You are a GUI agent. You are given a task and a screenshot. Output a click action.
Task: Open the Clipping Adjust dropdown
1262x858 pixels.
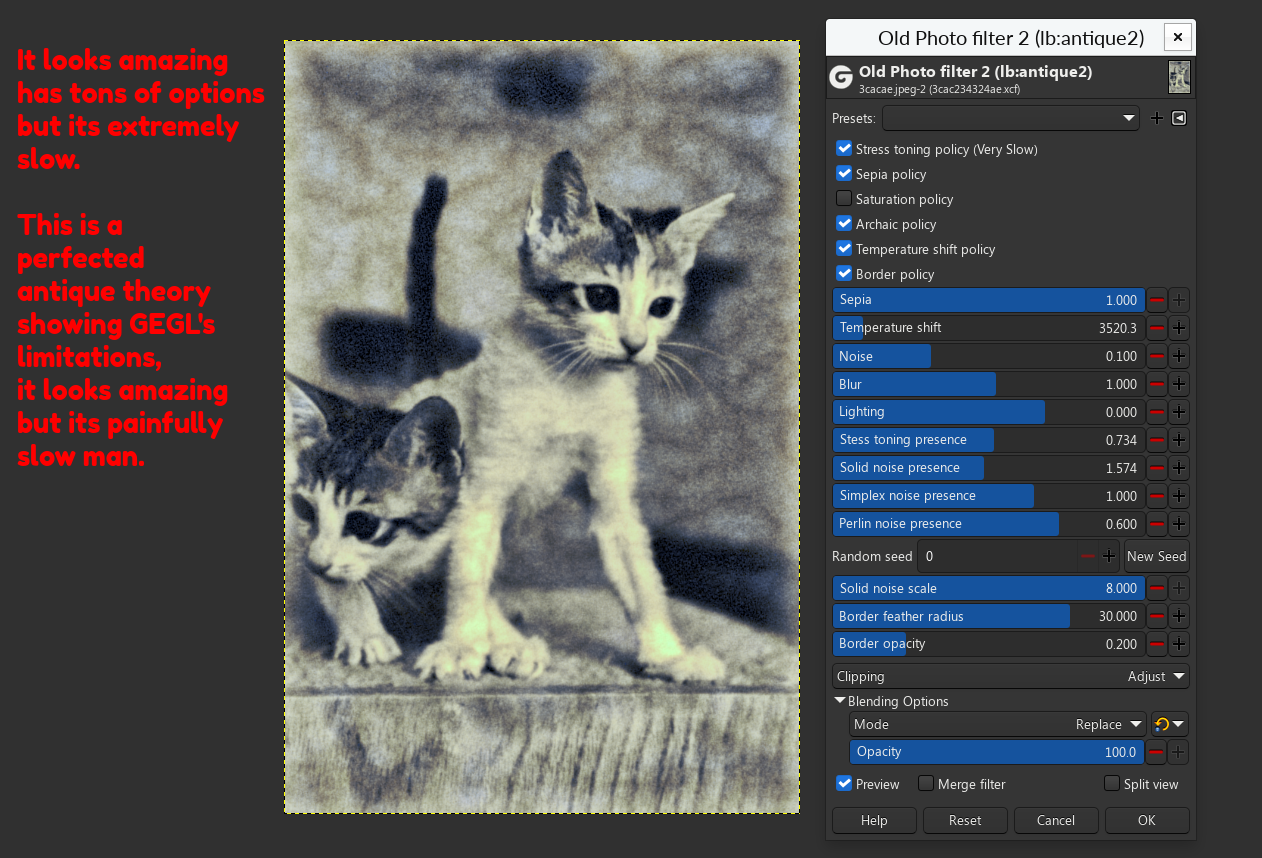coord(1011,676)
